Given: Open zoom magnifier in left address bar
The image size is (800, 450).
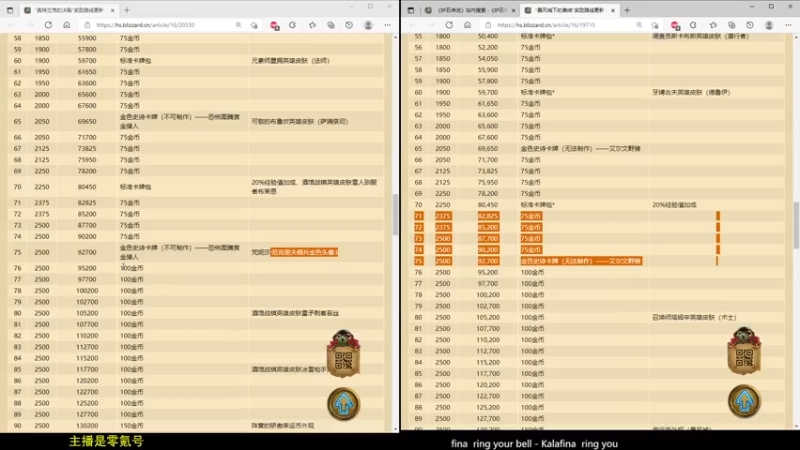Looking at the screenshot, I should pyautogui.click(x=238, y=25).
